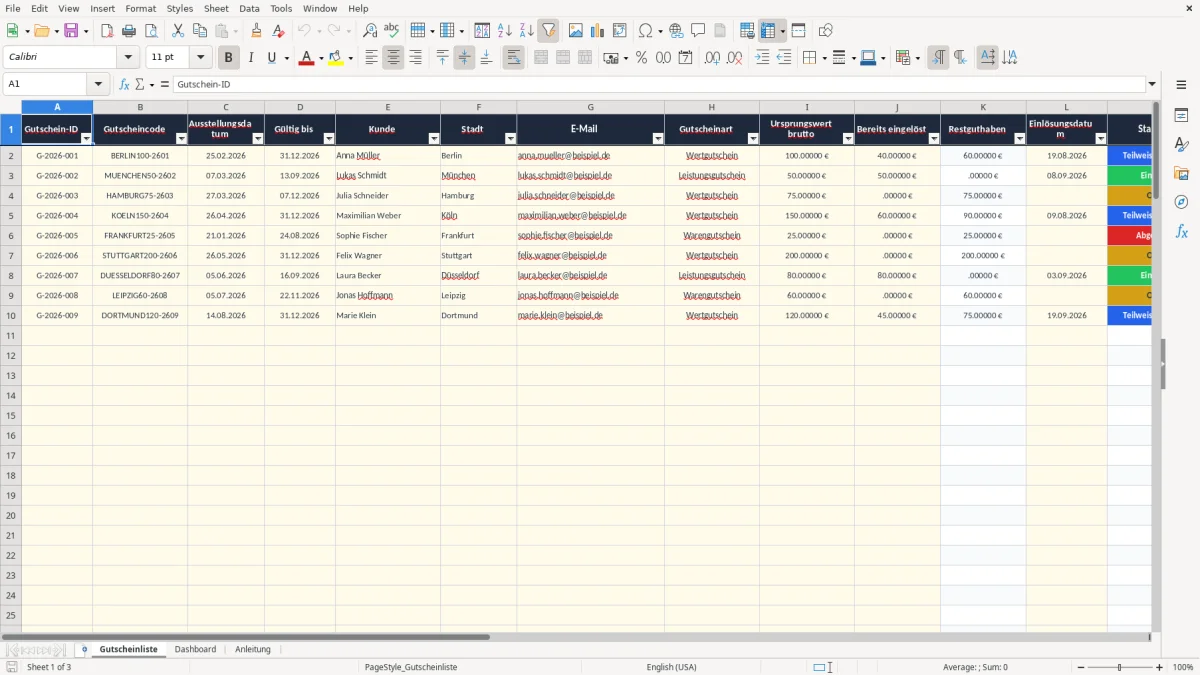Toggle Print Preview icon
Image resolution: width=1200 pixels, height=675 pixels.
pos(150,31)
